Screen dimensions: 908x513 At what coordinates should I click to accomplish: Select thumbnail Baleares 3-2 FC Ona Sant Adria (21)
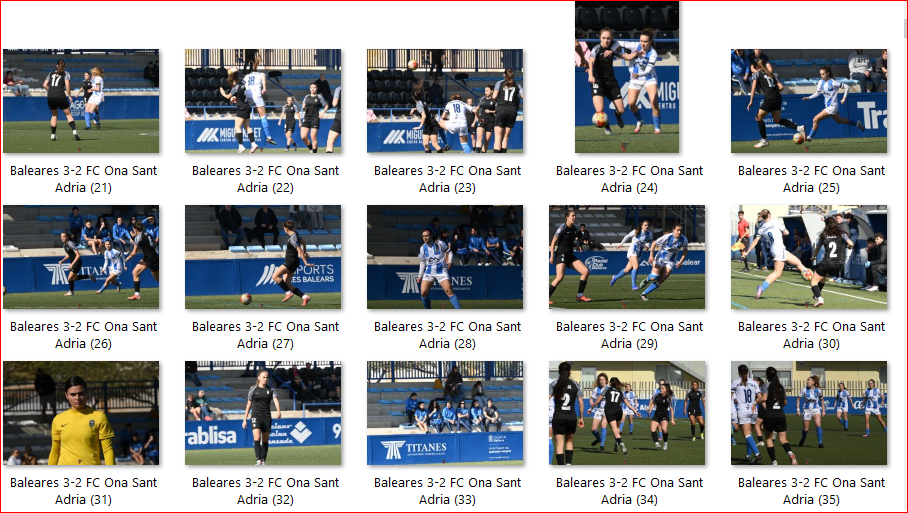click(81, 101)
